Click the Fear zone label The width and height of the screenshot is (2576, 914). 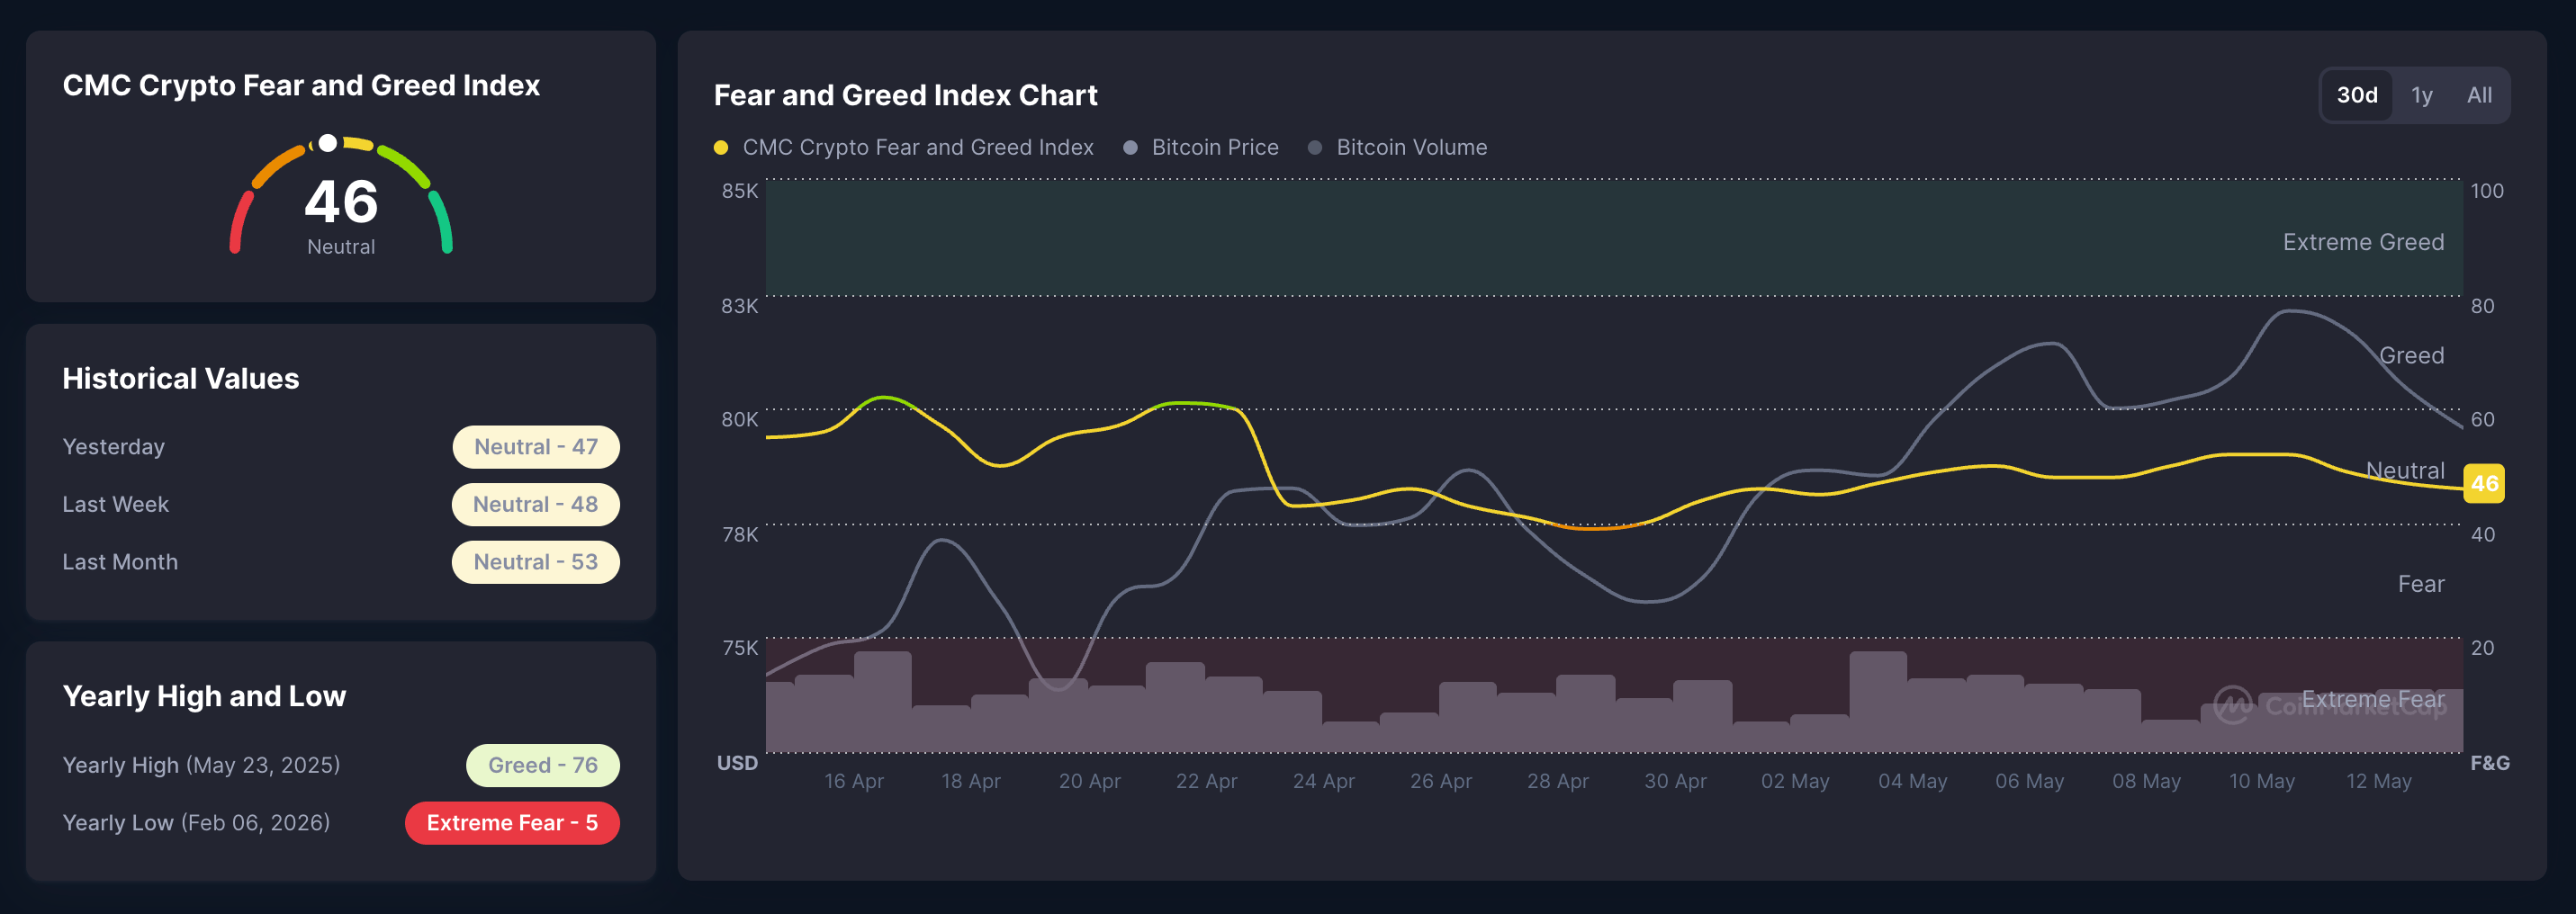[2421, 584]
